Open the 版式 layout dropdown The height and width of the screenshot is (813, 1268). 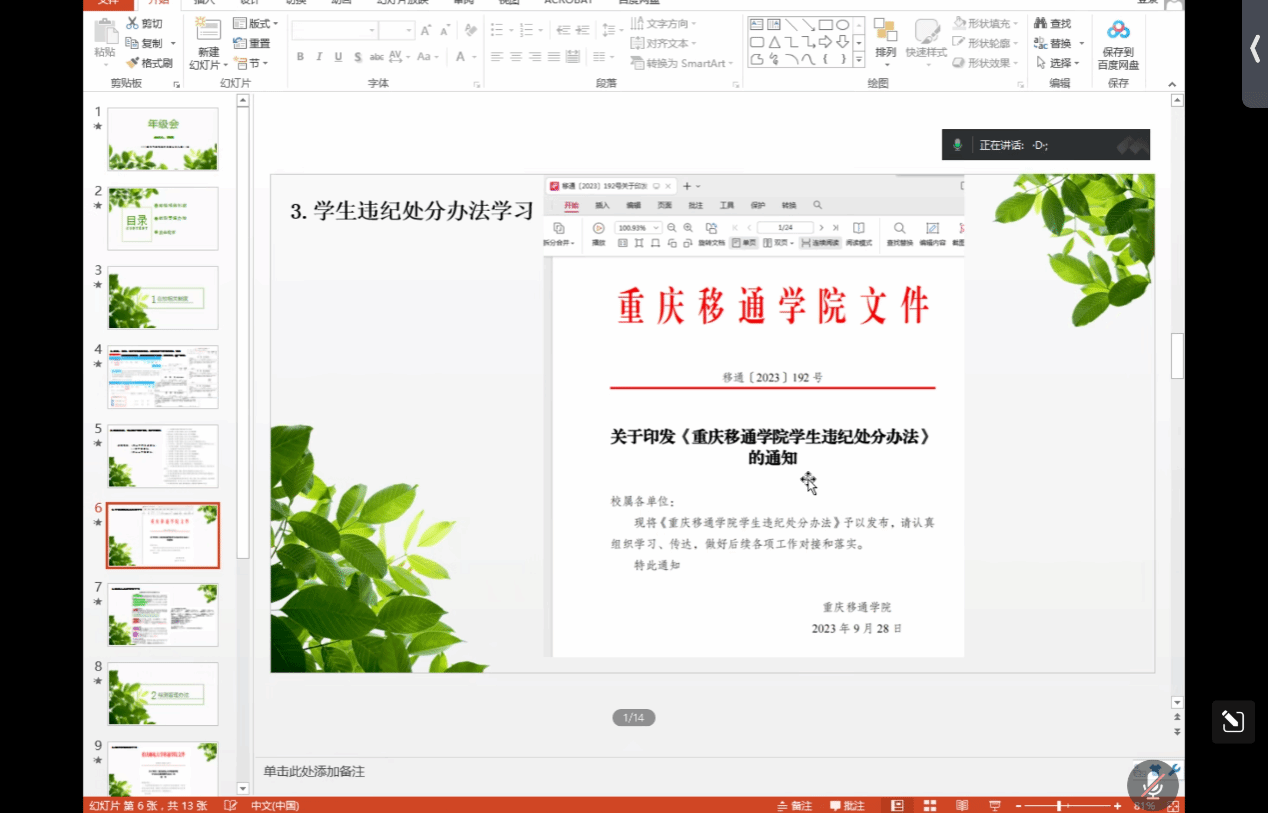258,23
